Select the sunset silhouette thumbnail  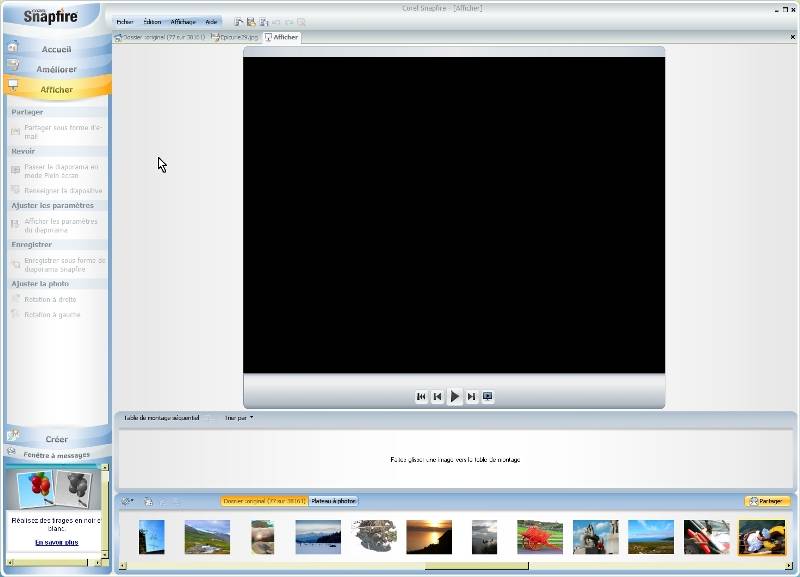coord(429,537)
